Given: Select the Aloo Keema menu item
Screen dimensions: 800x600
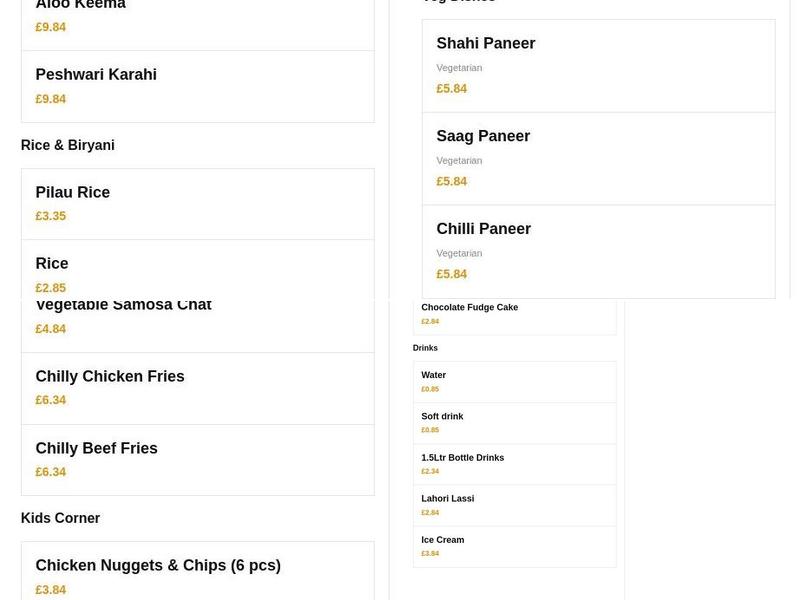Looking at the screenshot, I should (80, 6).
